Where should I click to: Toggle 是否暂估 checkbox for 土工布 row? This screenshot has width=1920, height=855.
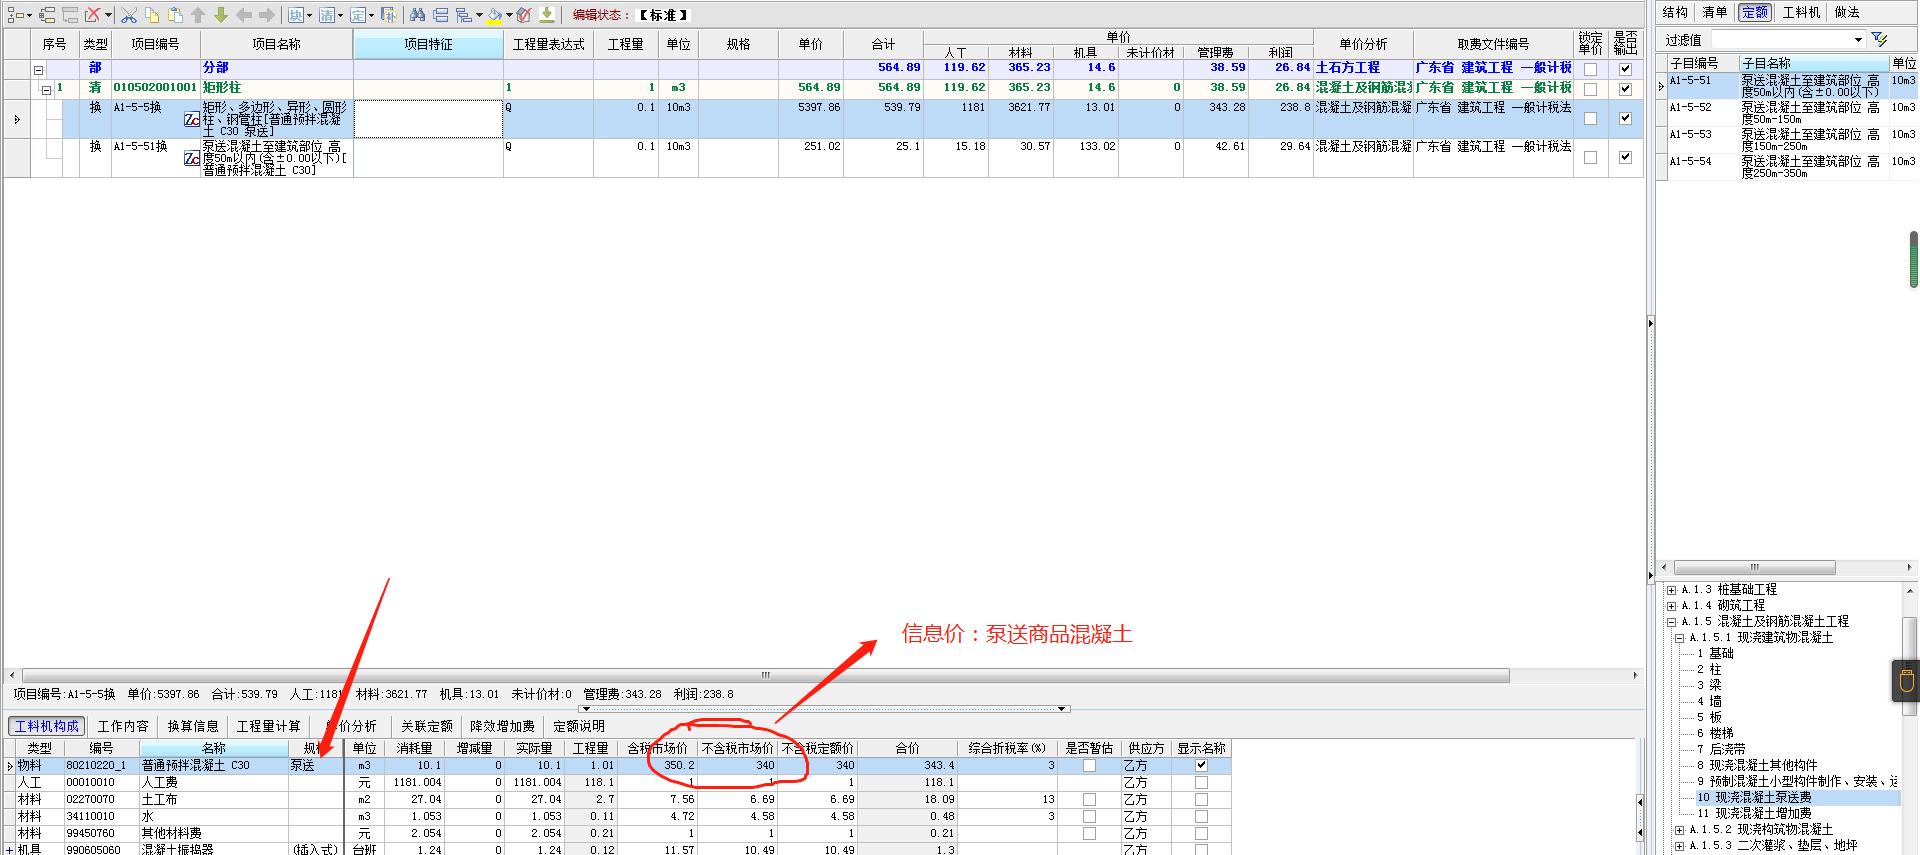coord(1089,799)
